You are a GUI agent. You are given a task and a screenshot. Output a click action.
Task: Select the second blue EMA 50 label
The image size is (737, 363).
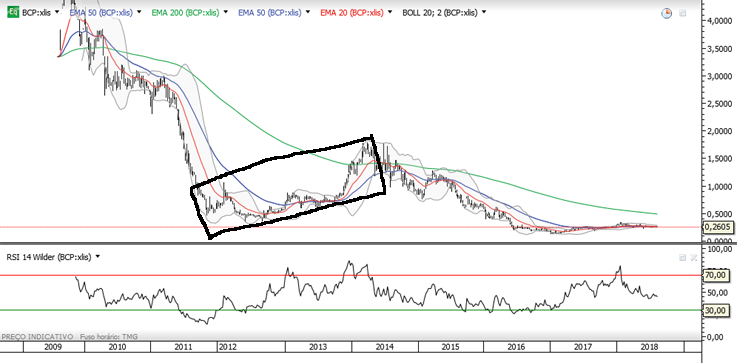tap(269, 13)
